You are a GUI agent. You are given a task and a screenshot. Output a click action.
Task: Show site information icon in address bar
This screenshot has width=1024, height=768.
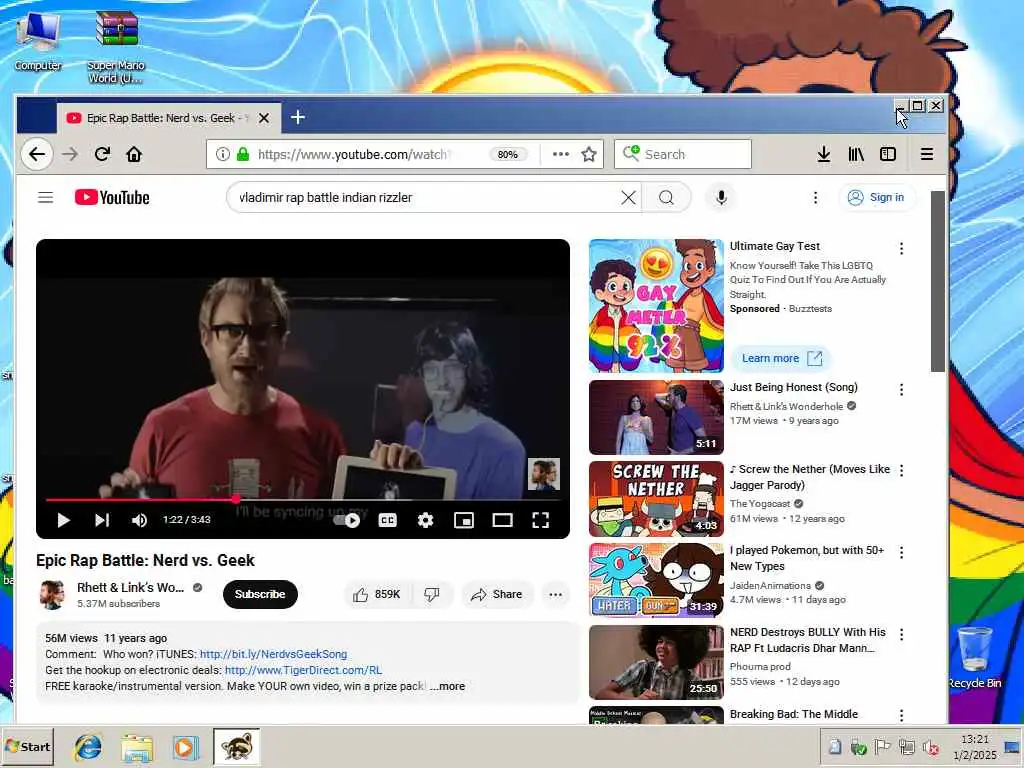pos(223,155)
